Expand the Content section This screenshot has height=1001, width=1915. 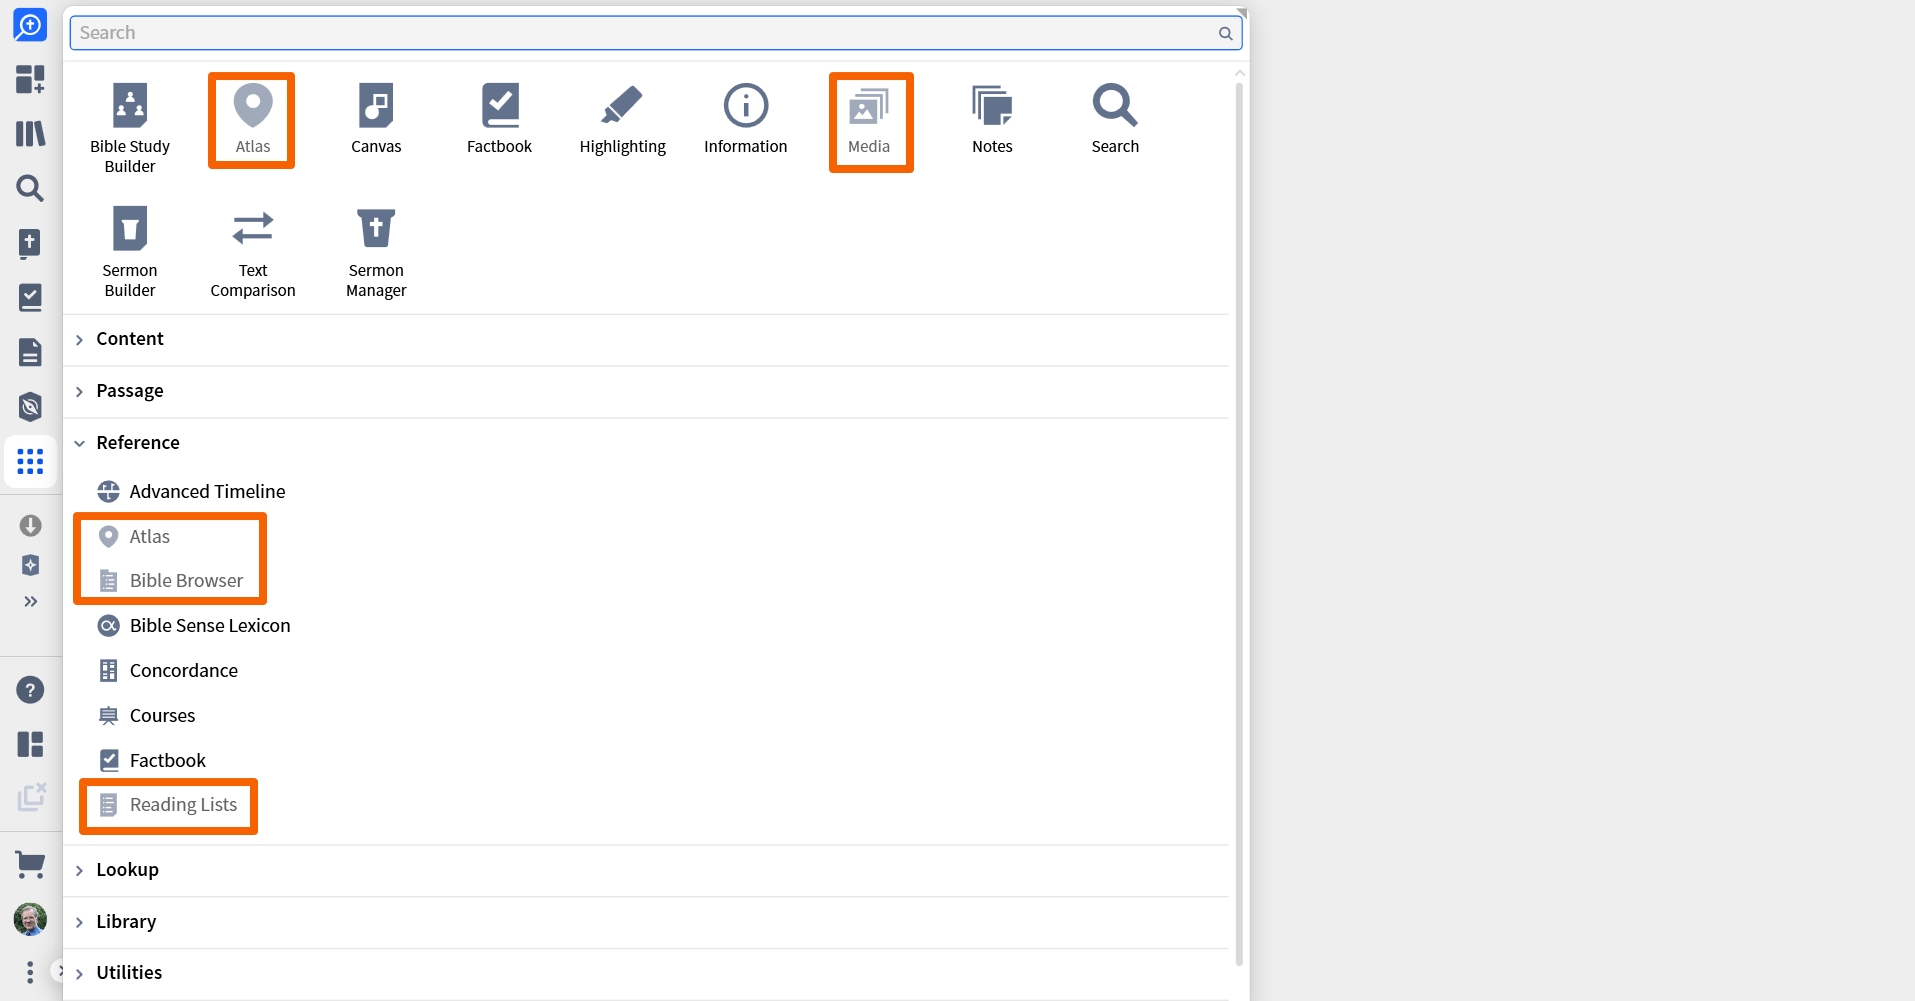pyautogui.click(x=646, y=339)
